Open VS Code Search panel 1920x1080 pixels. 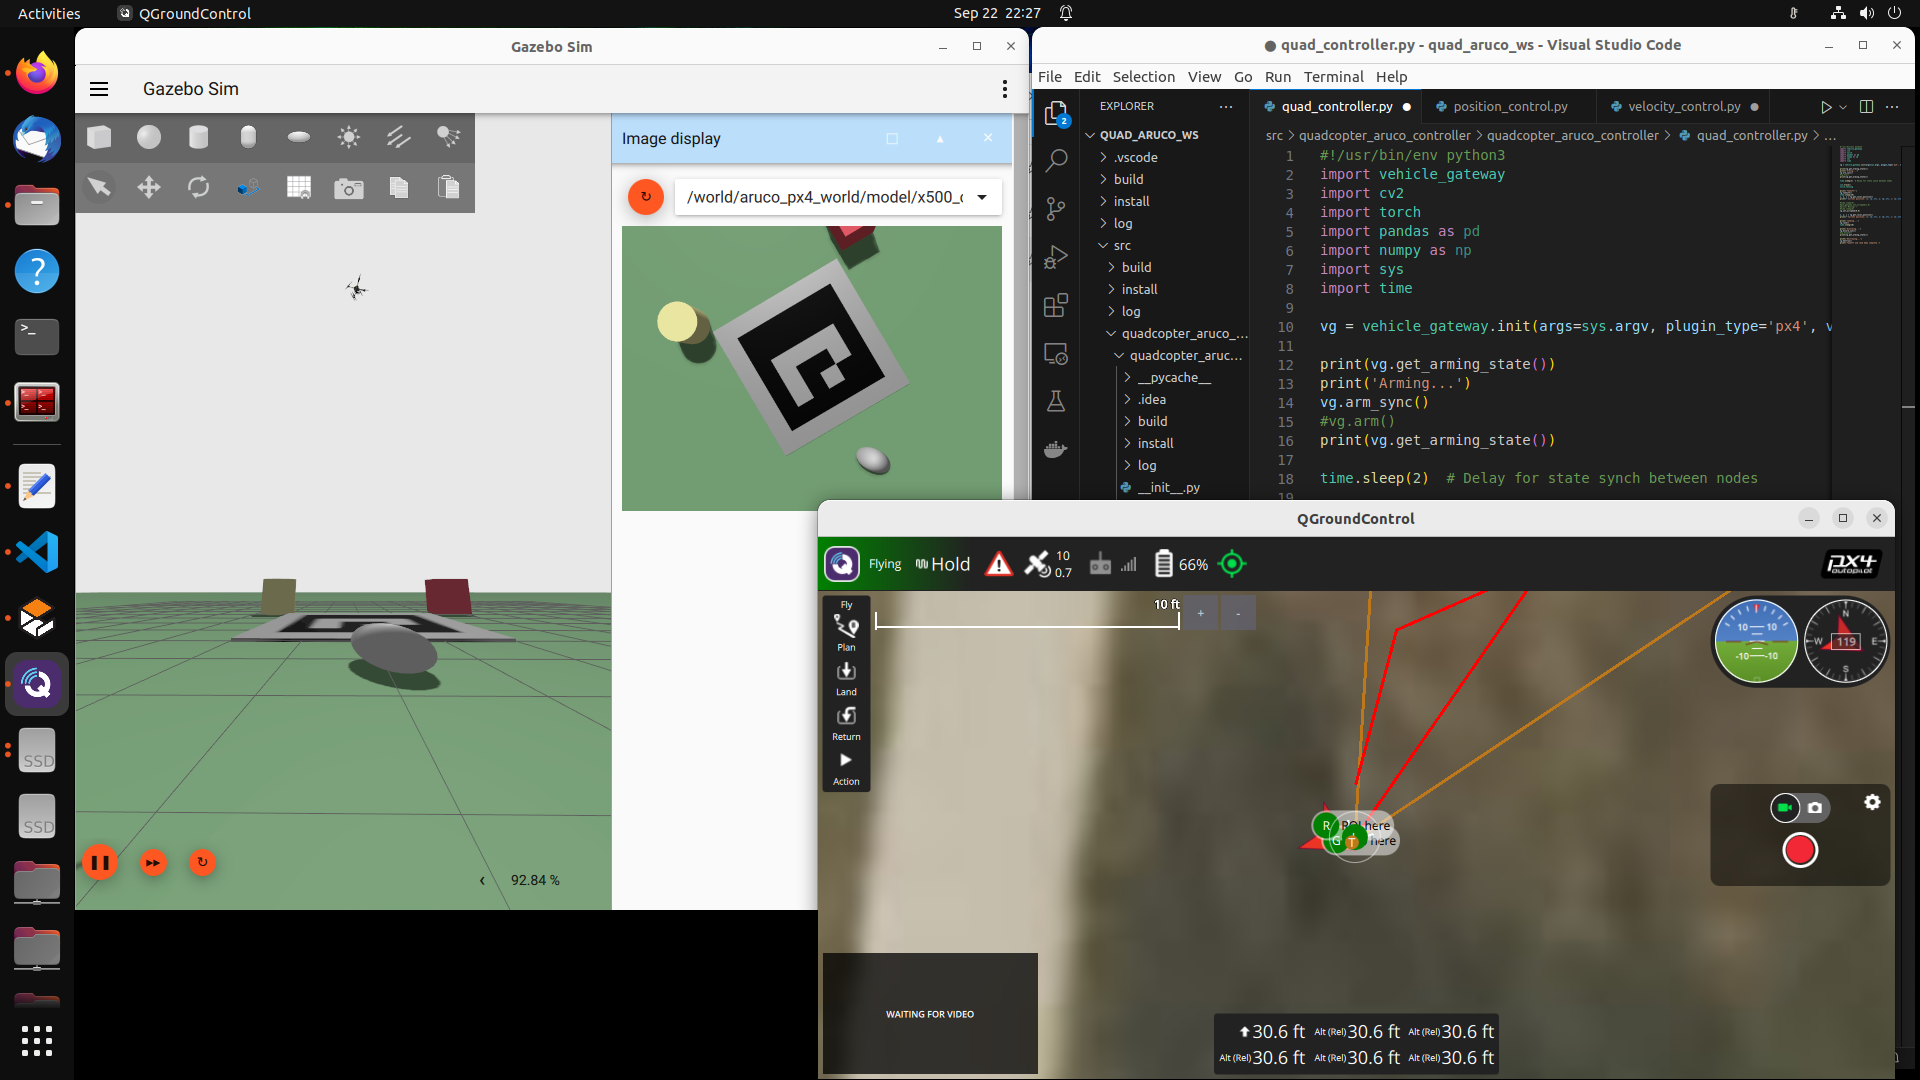1056,160
